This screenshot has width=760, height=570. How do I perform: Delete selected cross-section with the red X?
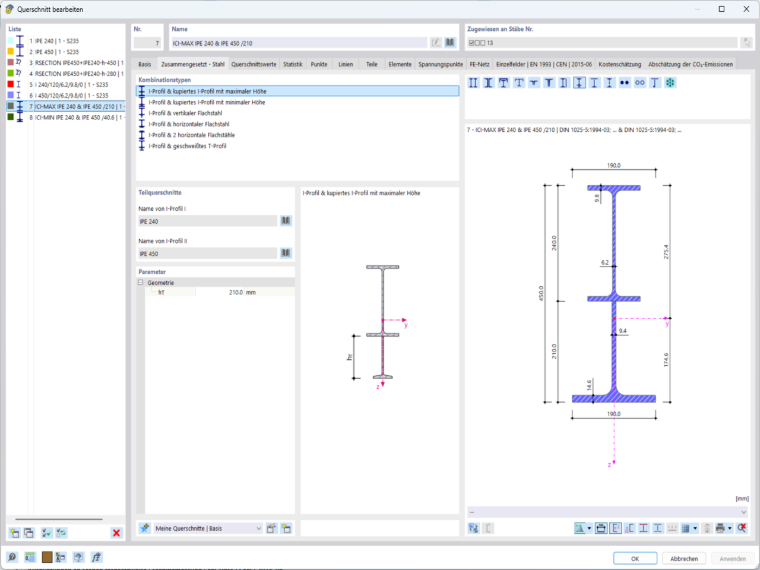click(x=116, y=533)
